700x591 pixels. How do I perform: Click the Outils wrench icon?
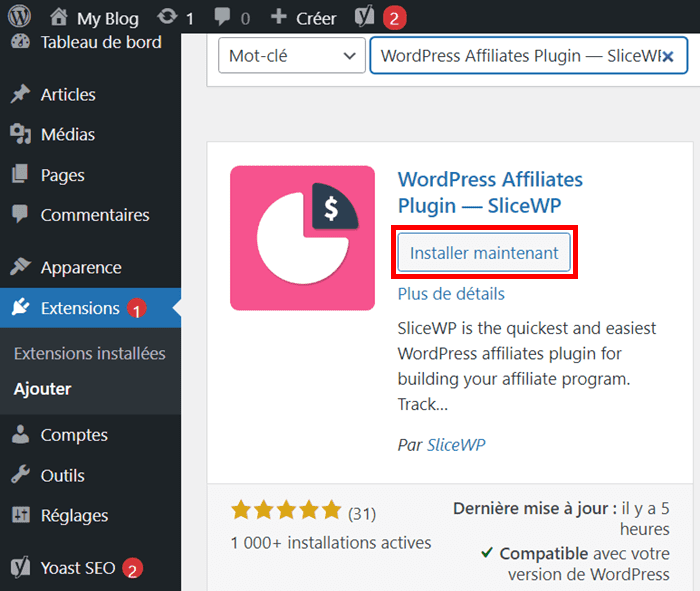(x=21, y=474)
